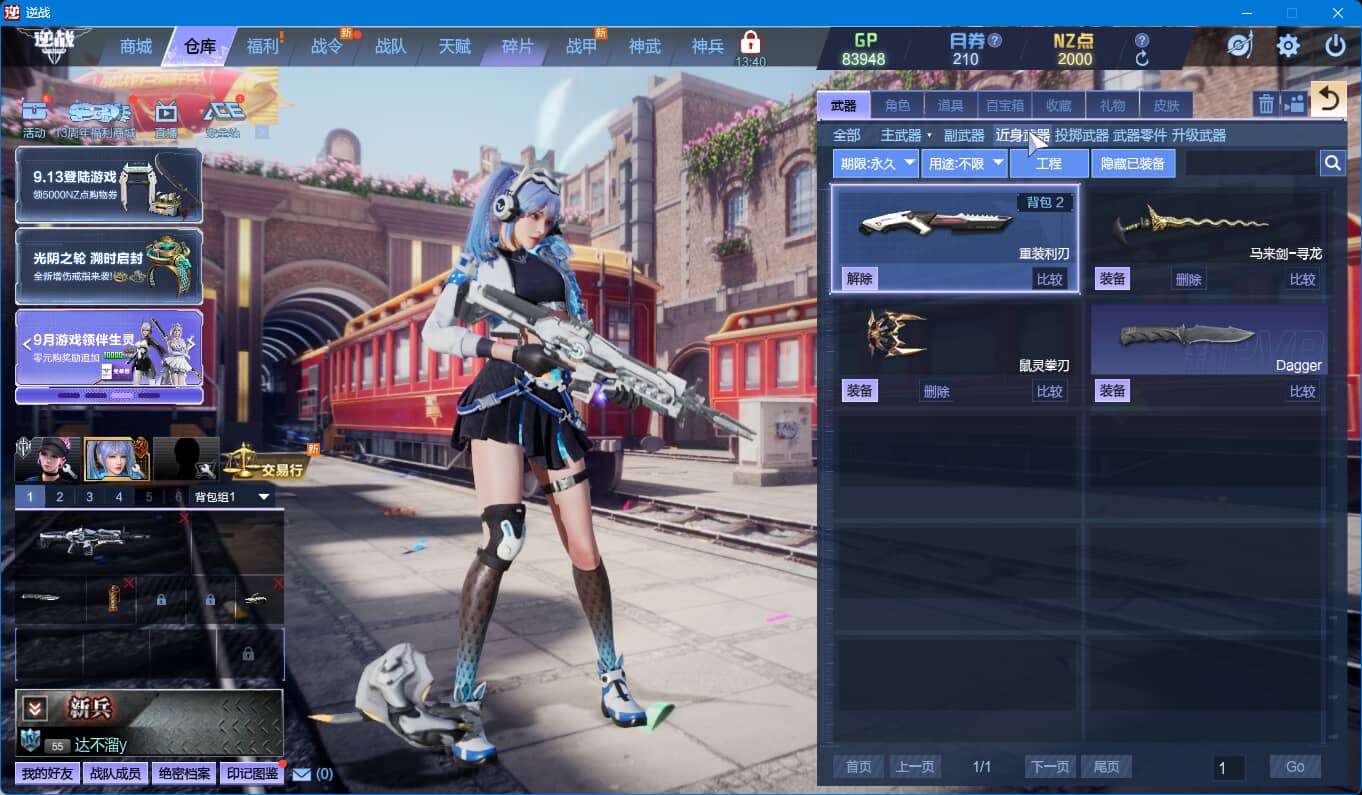The height and width of the screenshot is (795, 1362).
Task: Click the rank crest badge beside 达不溜y
Action: click(x=29, y=741)
